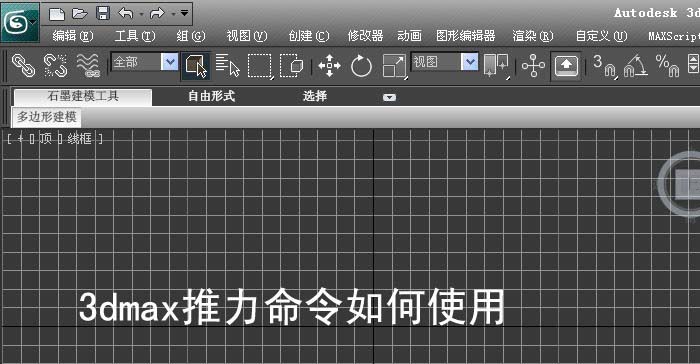Choose the Rectangular Selection Region tool
Image resolution: width=700 pixels, height=364 pixels.
[260, 66]
